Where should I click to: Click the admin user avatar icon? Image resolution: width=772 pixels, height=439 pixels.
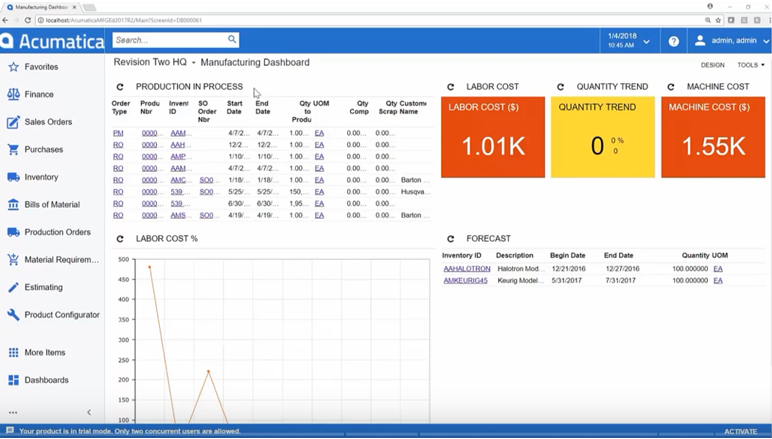(700, 41)
